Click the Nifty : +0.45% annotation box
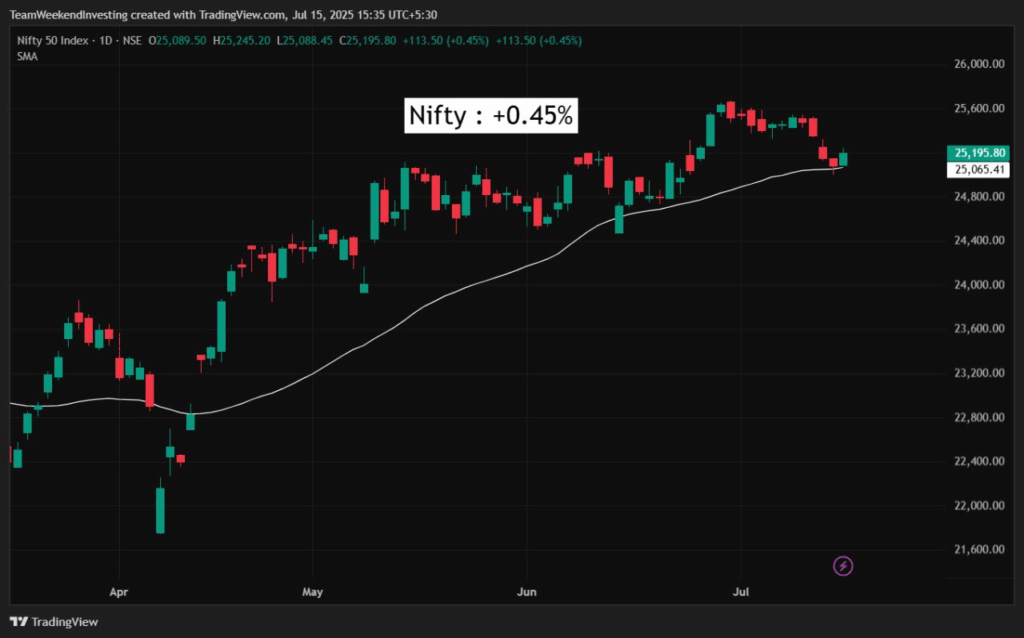1024x638 pixels. [x=491, y=116]
